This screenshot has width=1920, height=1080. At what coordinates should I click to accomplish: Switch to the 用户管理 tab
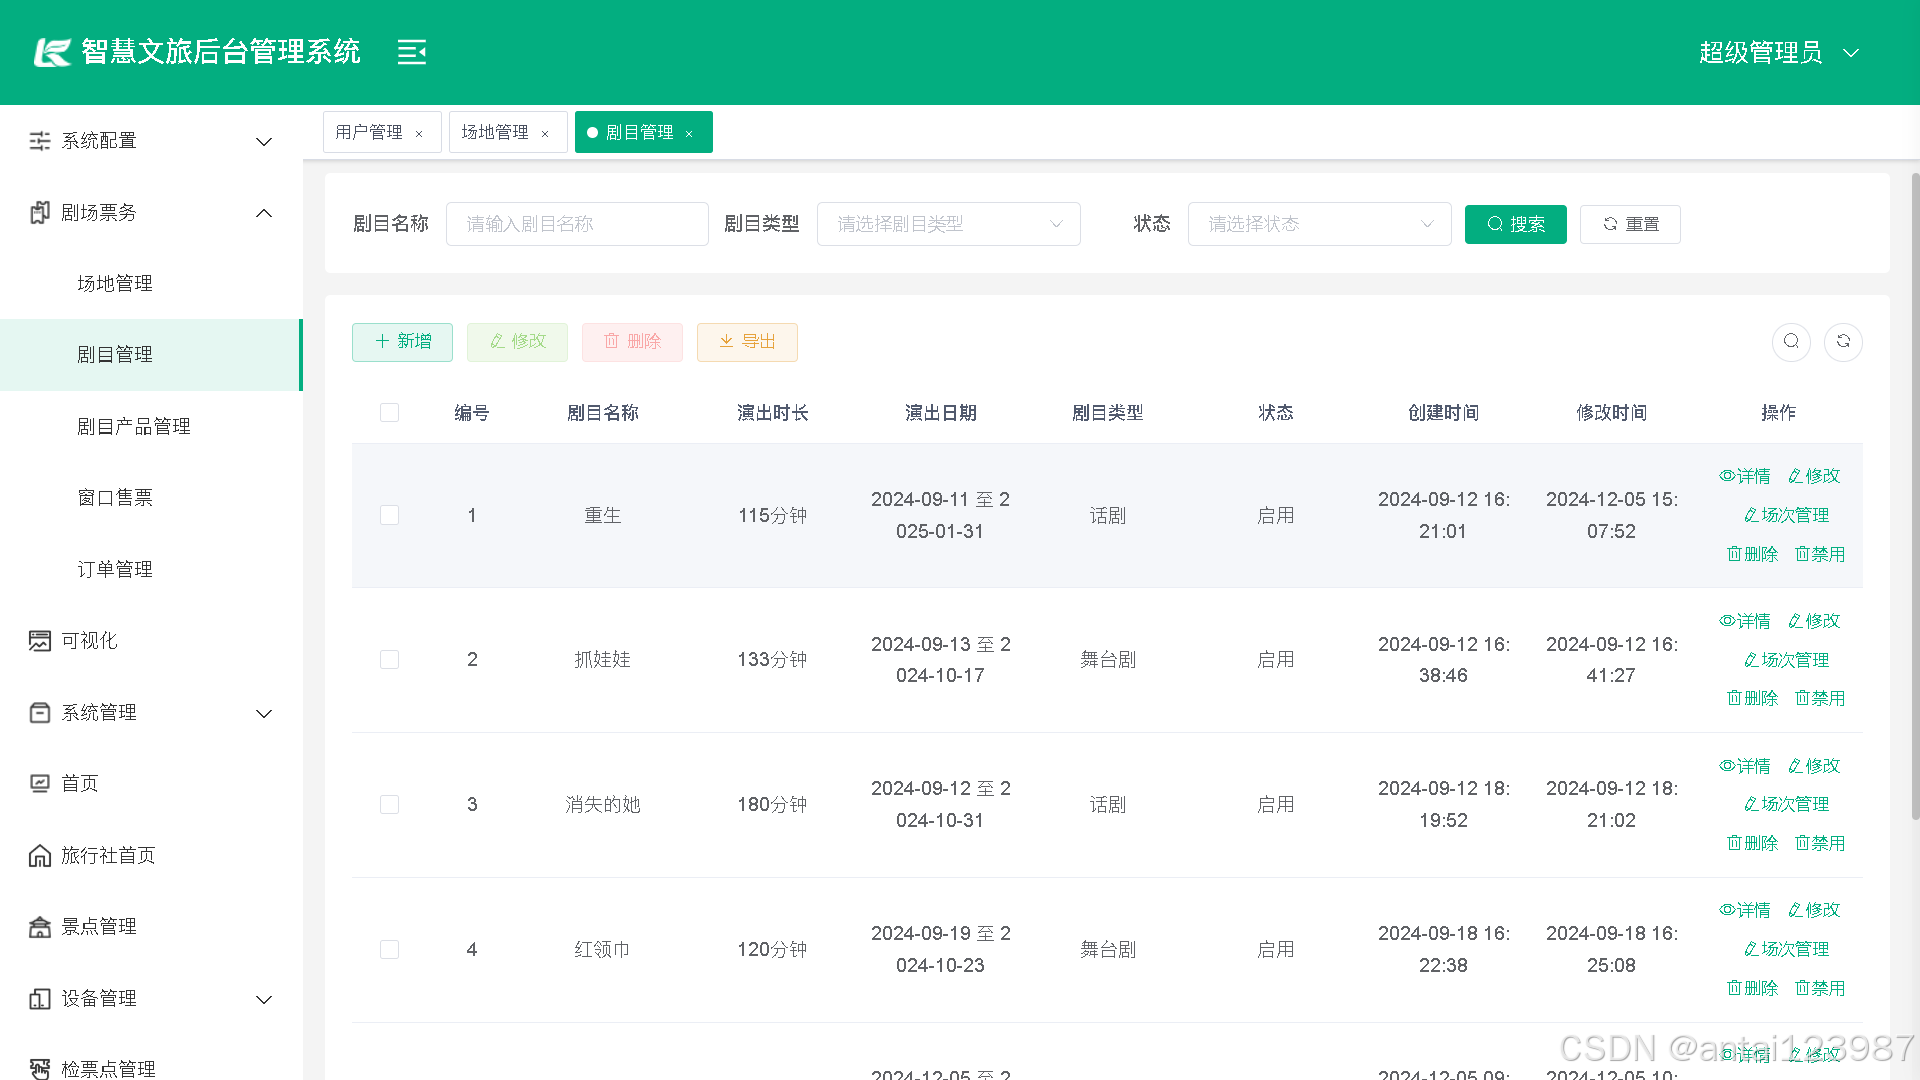tap(371, 131)
